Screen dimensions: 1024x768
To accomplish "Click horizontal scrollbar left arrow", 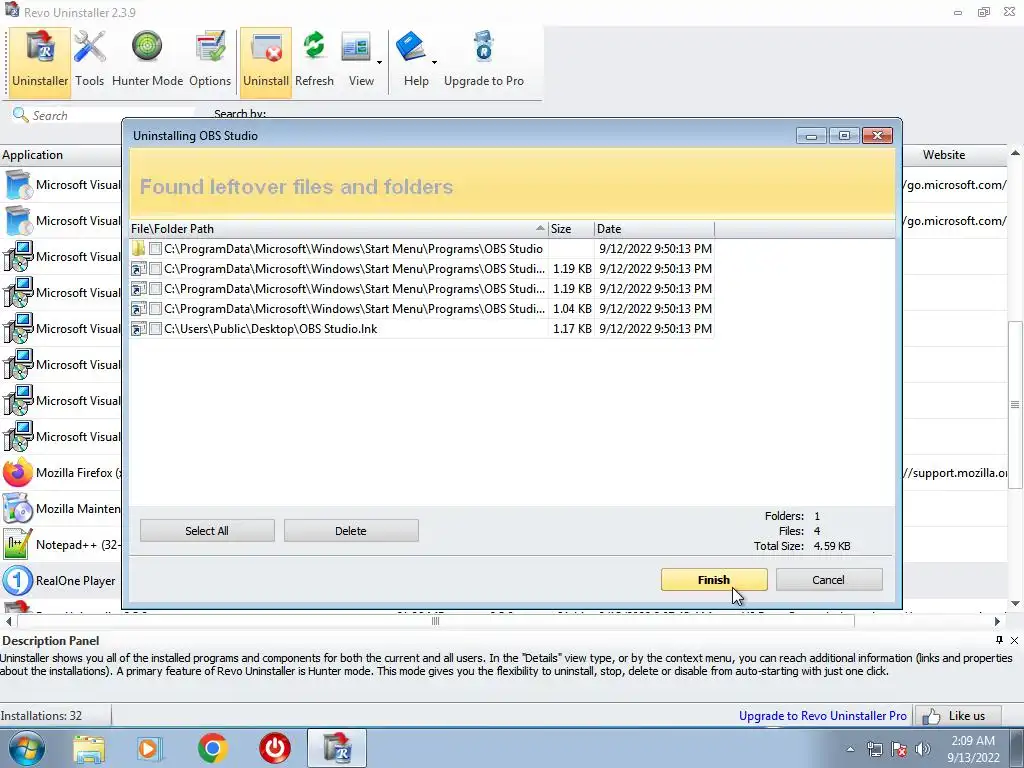I will point(8,622).
